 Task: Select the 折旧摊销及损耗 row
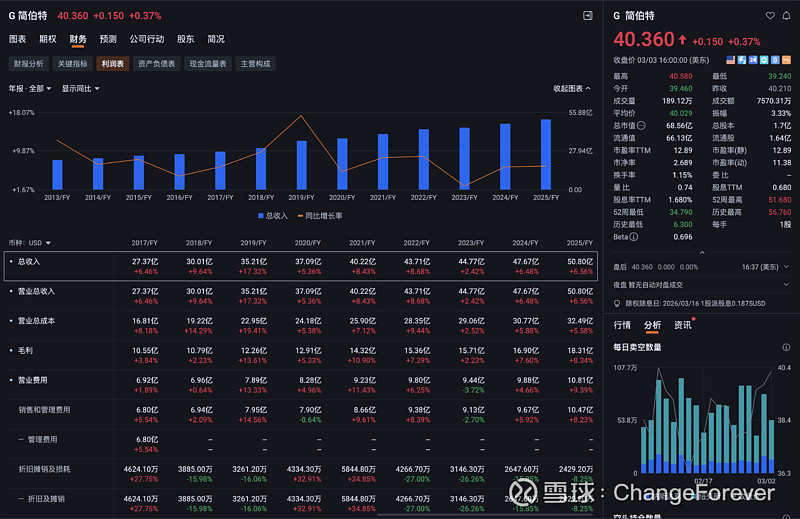(301, 473)
